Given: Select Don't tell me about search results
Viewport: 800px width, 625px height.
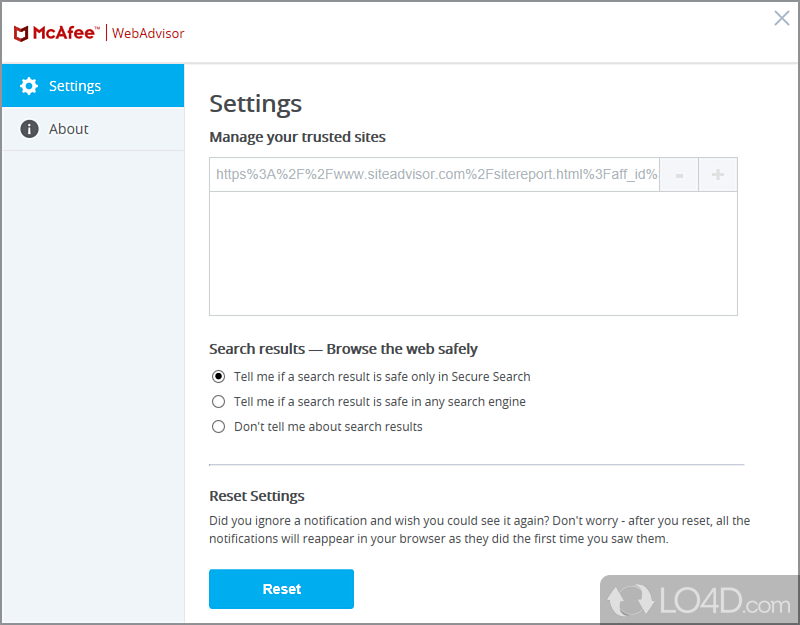Looking at the screenshot, I should coord(219,427).
